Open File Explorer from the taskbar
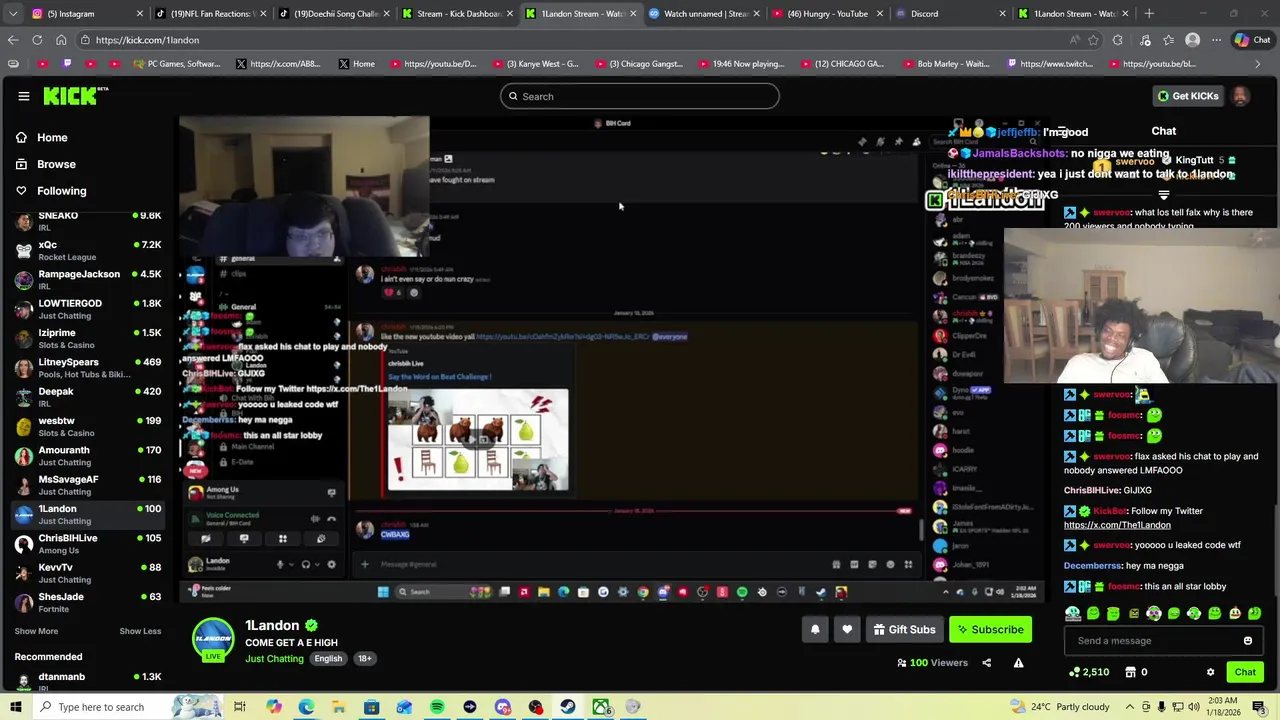The width and height of the screenshot is (1280, 720). click(x=339, y=707)
